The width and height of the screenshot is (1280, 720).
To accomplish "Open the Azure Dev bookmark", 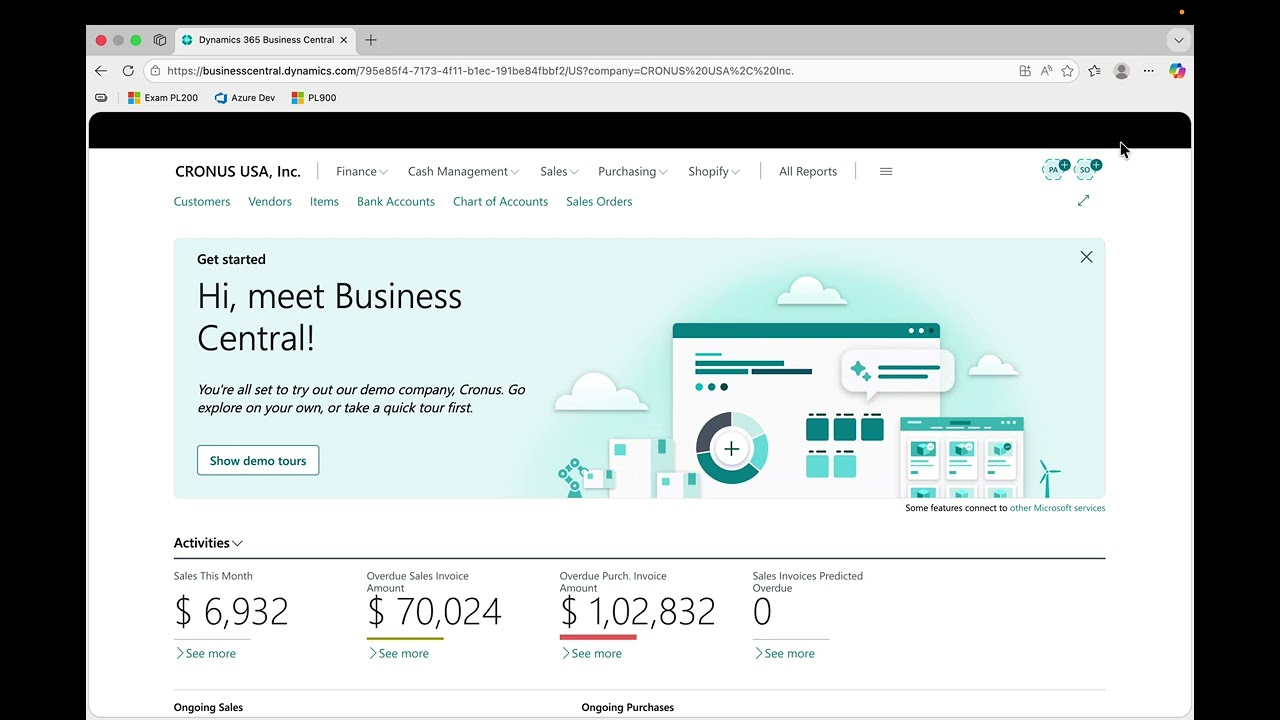I will [x=245, y=98].
